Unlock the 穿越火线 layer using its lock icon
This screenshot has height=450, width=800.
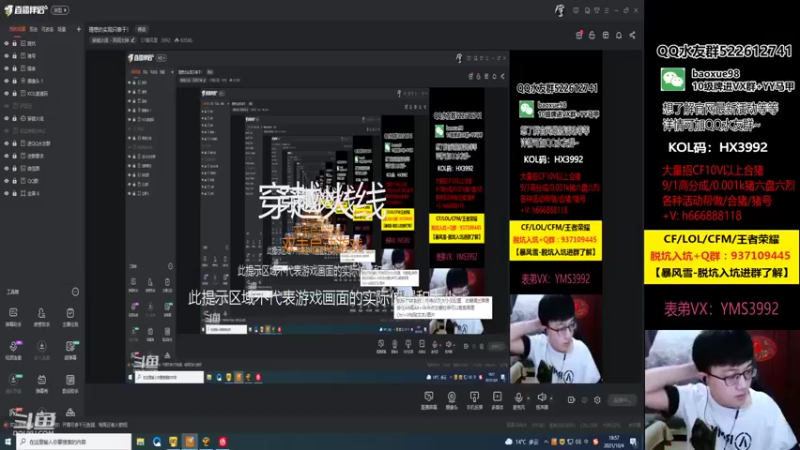[14, 118]
